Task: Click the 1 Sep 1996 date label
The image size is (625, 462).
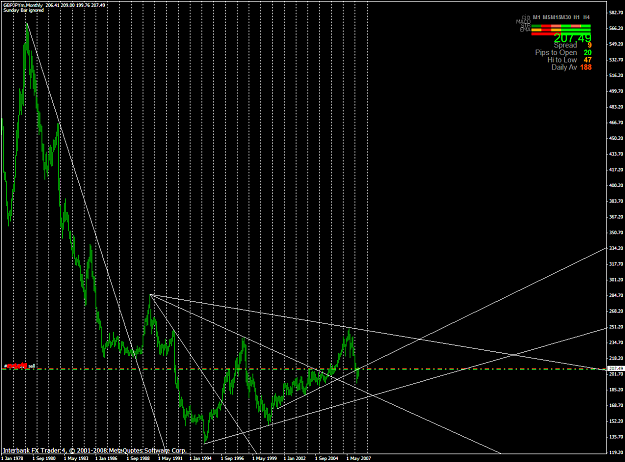Action: click(x=233, y=458)
